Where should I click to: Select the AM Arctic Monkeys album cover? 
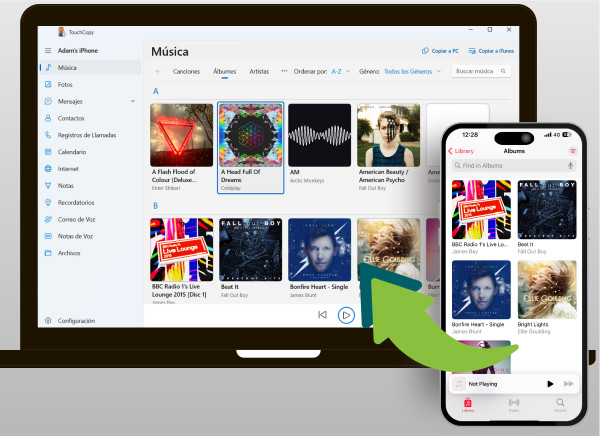(x=320, y=135)
